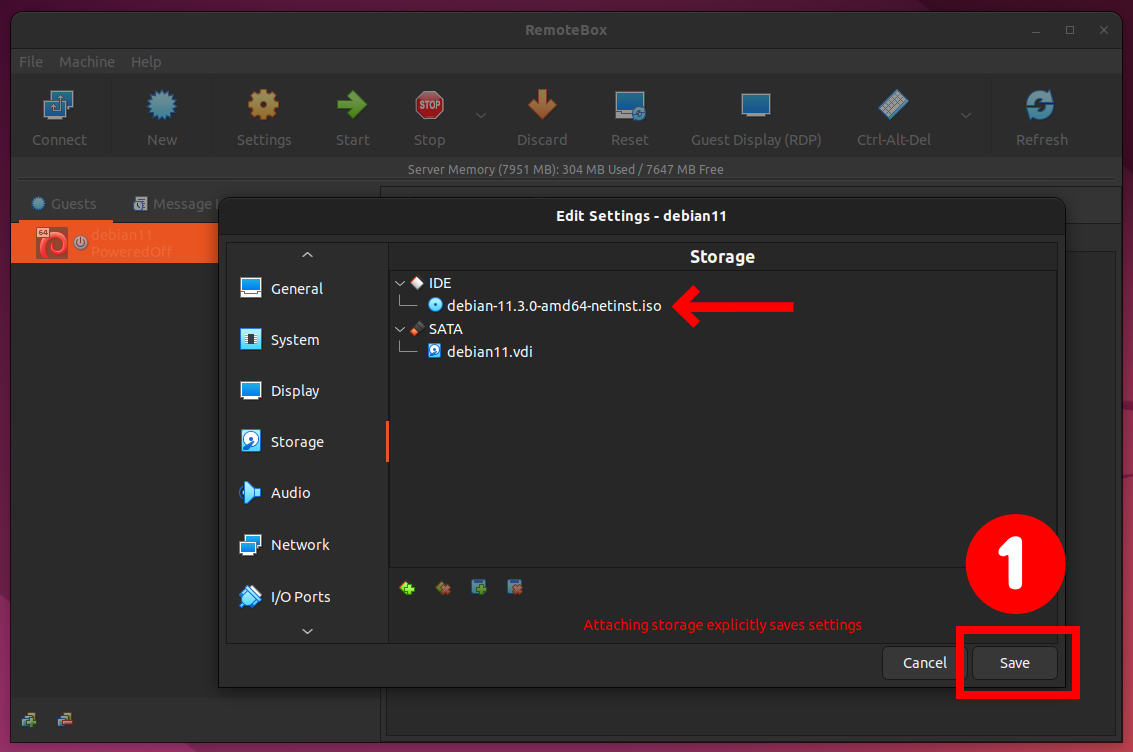The height and width of the screenshot is (752, 1133).
Task: Expand the dropdown arrow next to Ctrl-Alt-Del
Action: pos(965,116)
